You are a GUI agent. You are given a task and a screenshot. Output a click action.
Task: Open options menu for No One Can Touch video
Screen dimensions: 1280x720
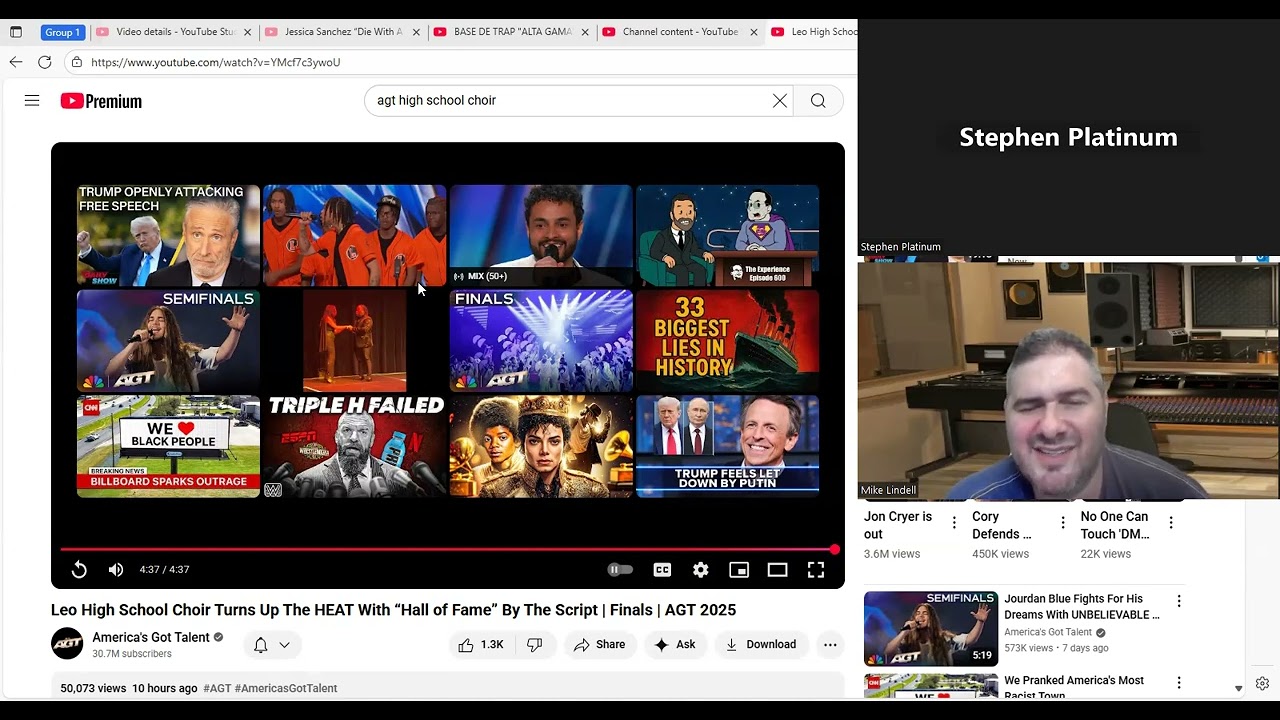pyautogui.click(x=1171, y=523)
